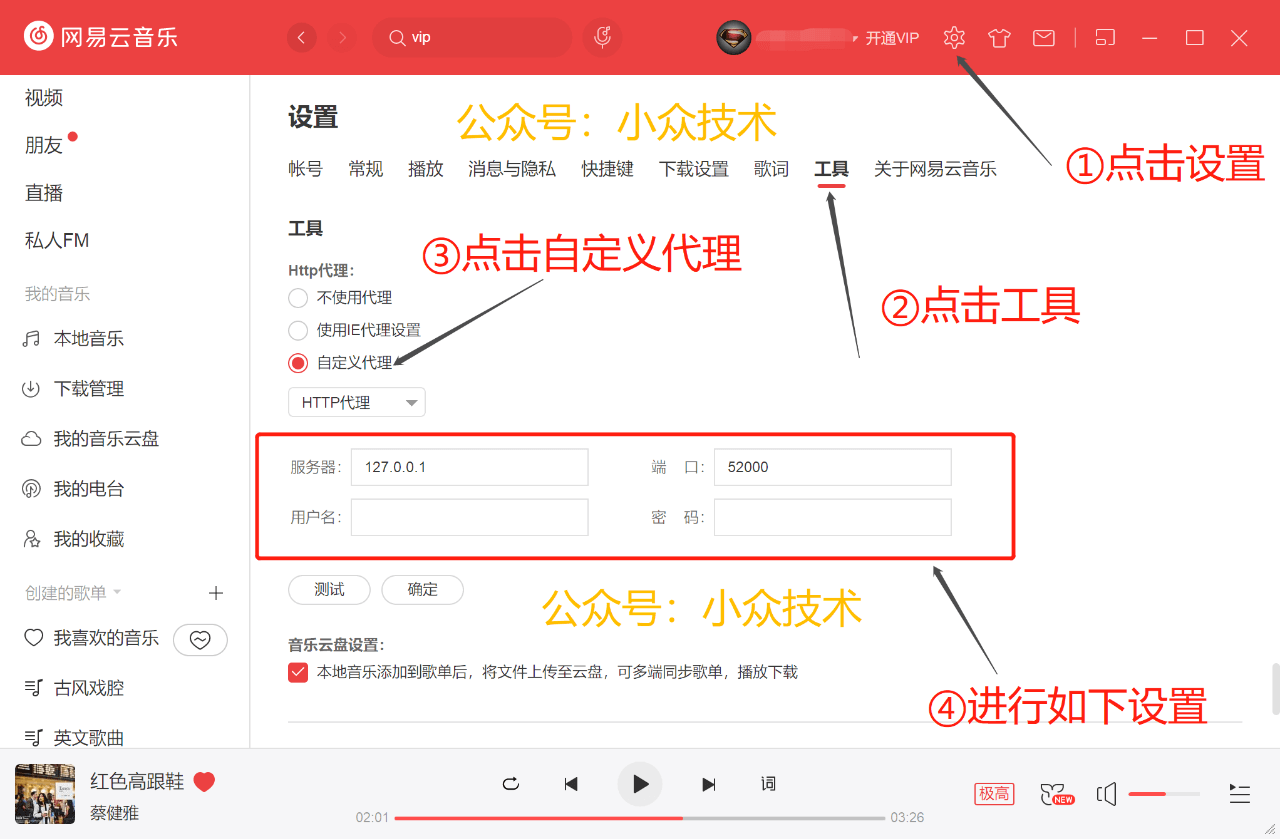Click the 开通VIP link
Image resolution: width=1280 pixels, height=839 pixels.
892,38
